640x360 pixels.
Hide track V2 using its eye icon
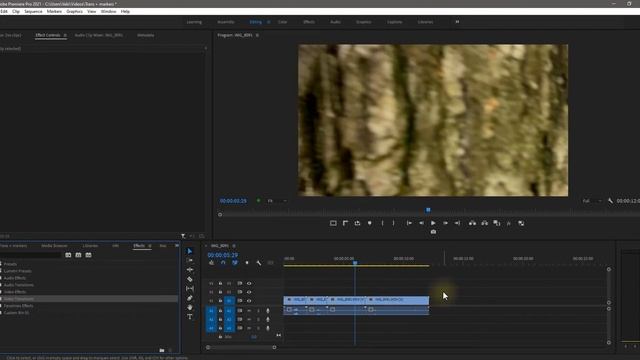point(249,292)
